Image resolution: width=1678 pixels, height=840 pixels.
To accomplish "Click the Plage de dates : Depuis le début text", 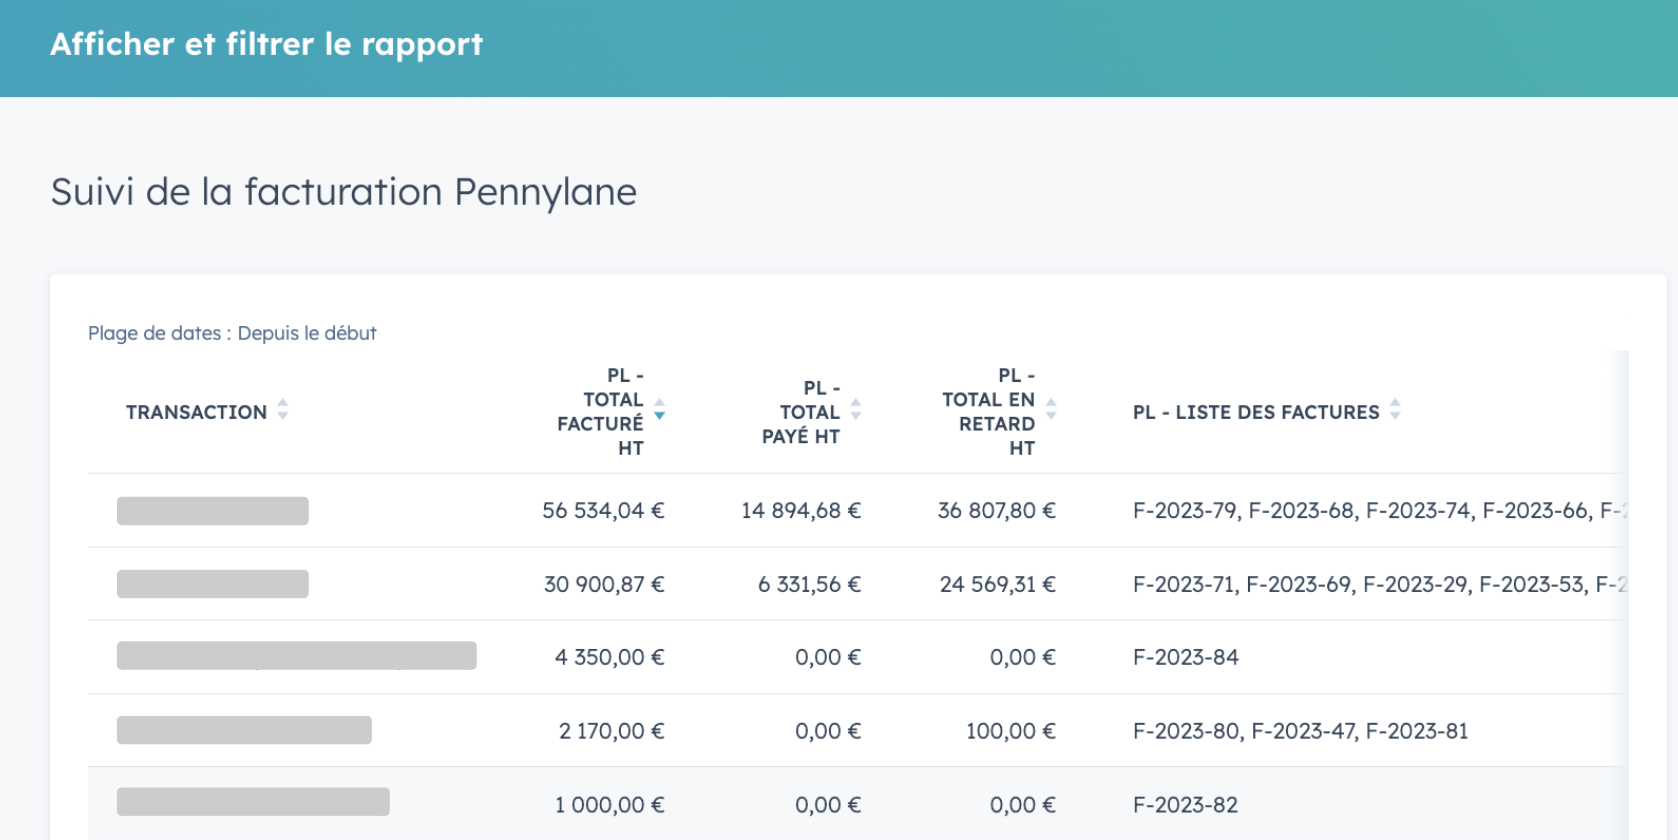I will coord(232,333).
